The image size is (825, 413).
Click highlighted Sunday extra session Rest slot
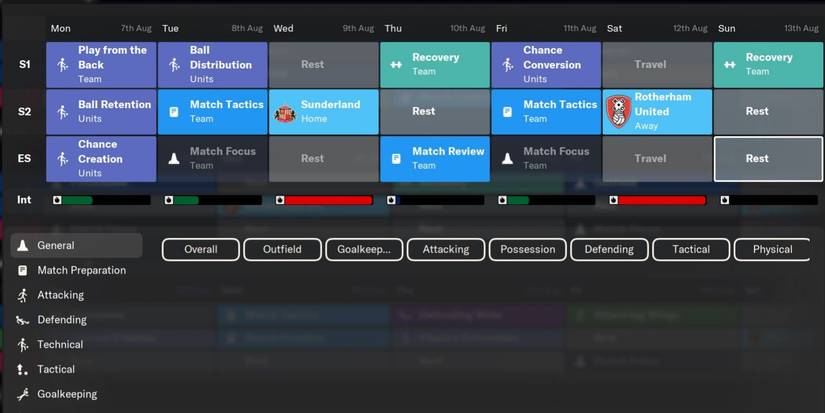769,159
